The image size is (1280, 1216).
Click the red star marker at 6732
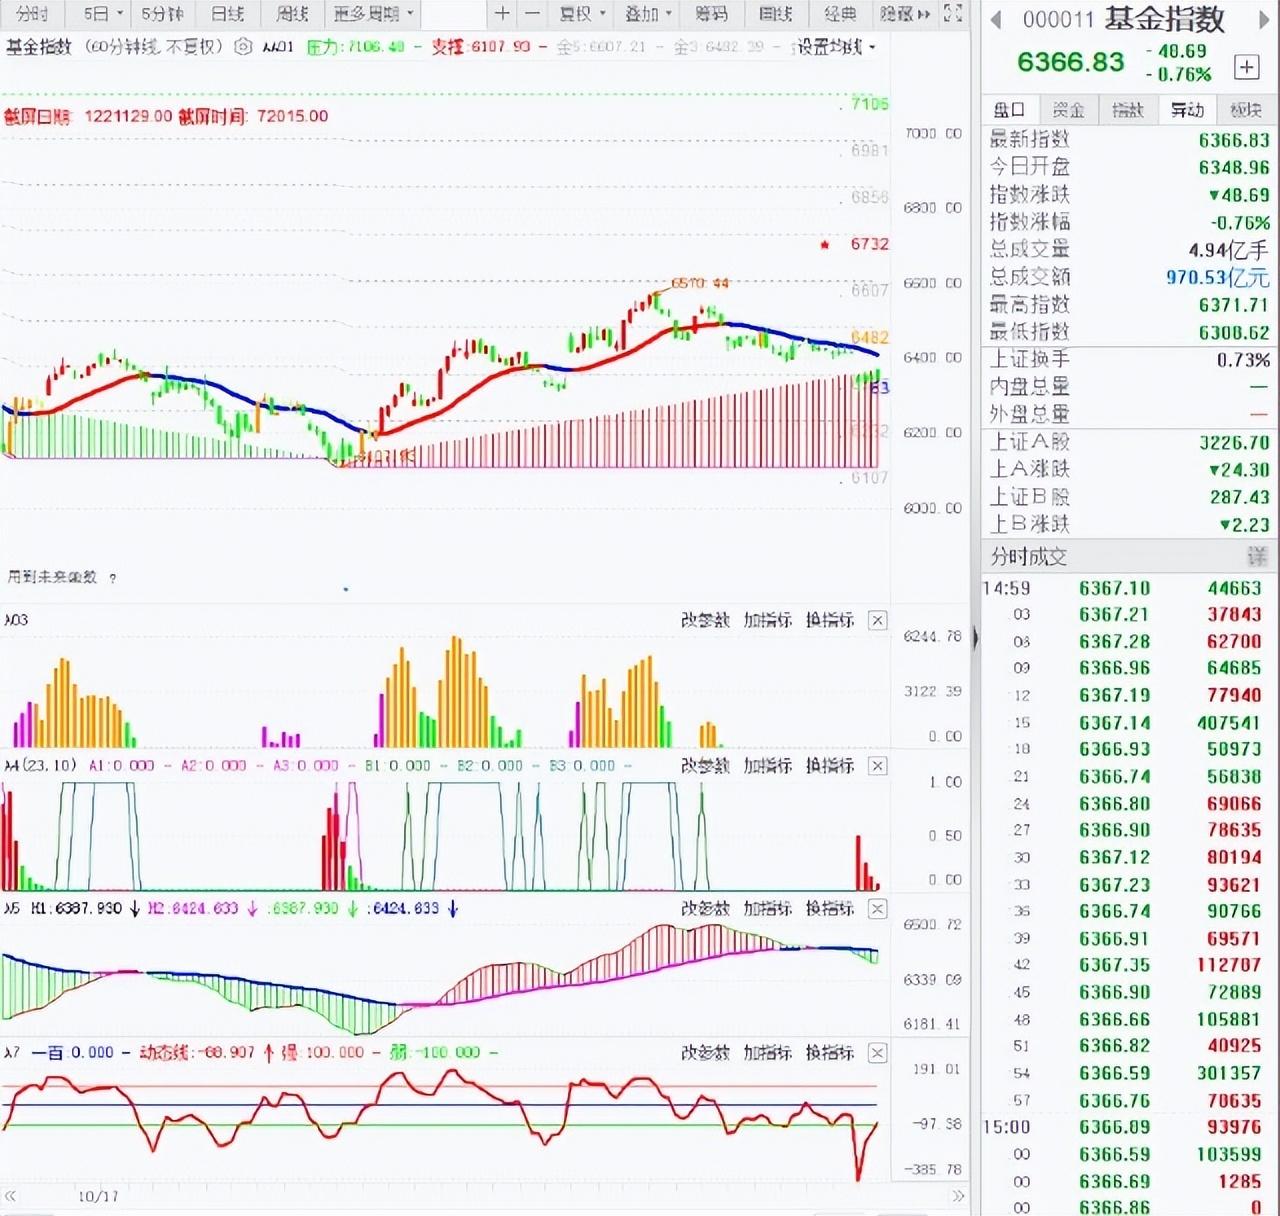(824, 244)
